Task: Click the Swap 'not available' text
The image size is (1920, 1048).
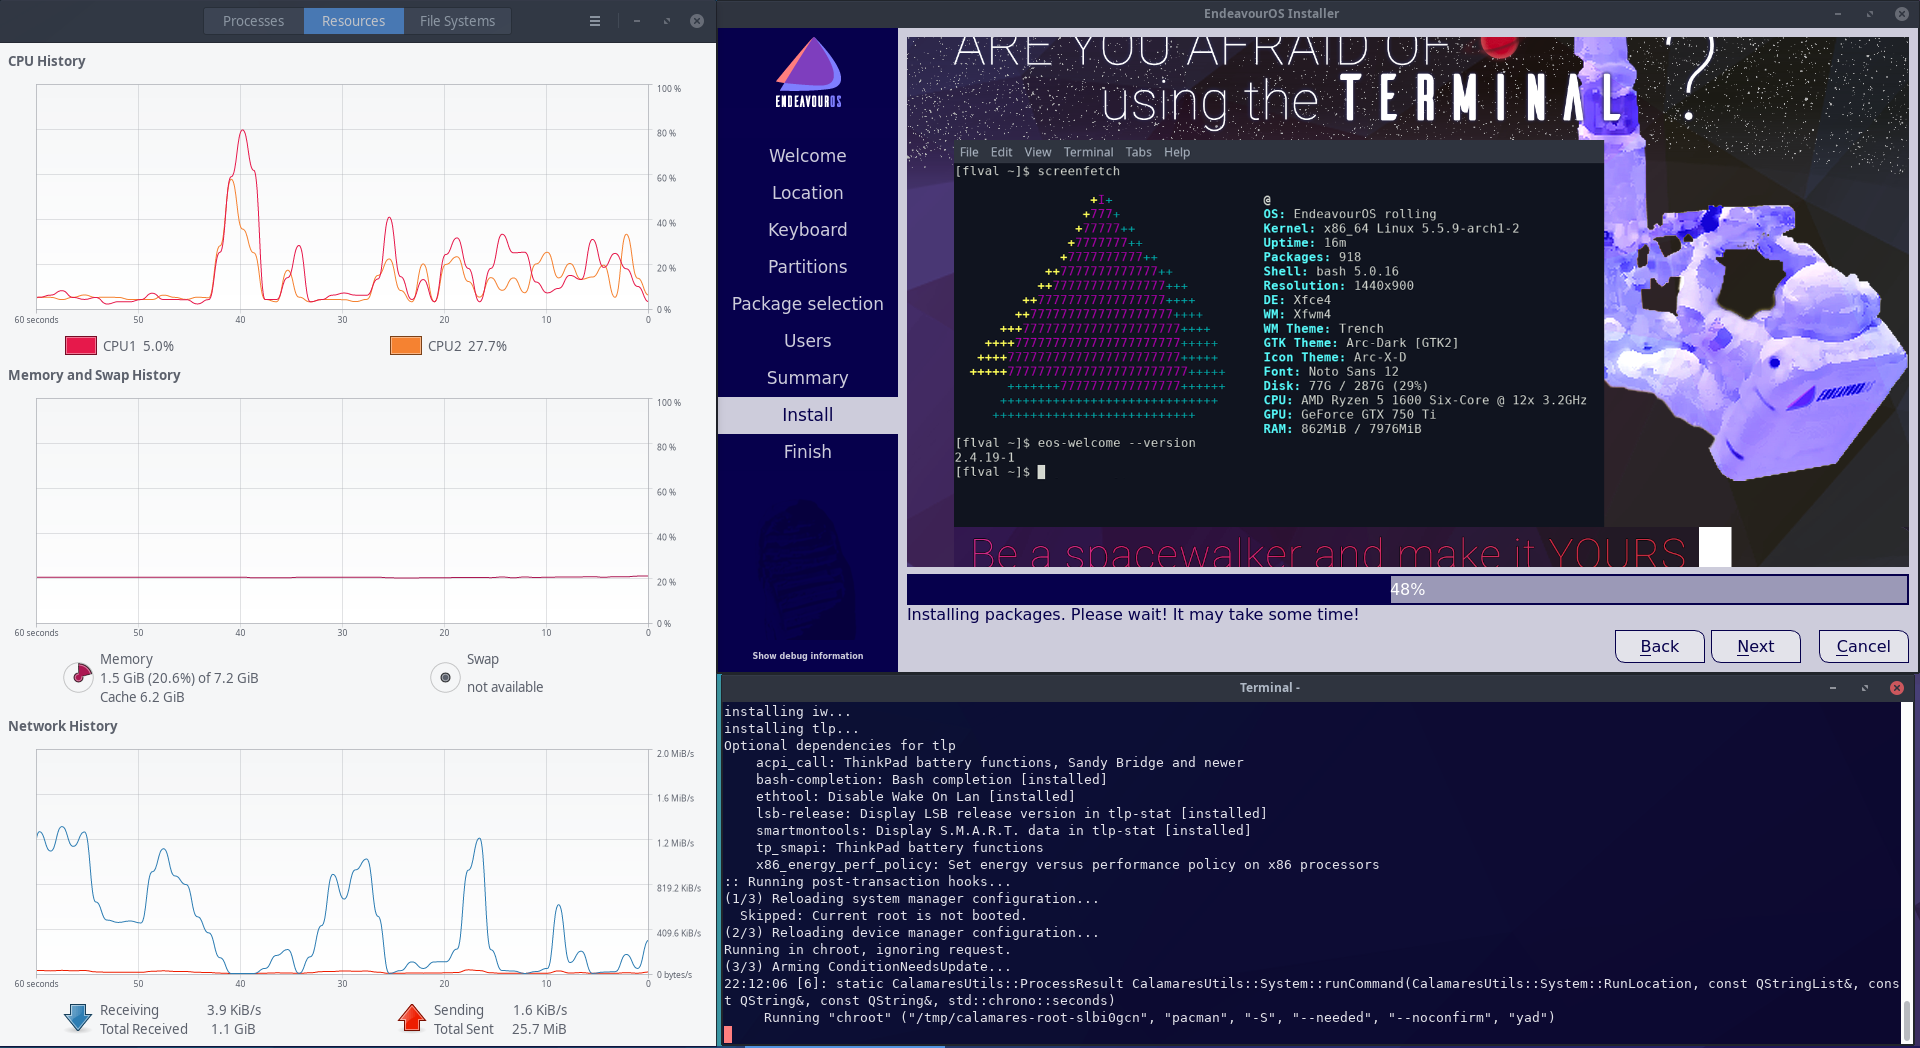Action: 505,687
